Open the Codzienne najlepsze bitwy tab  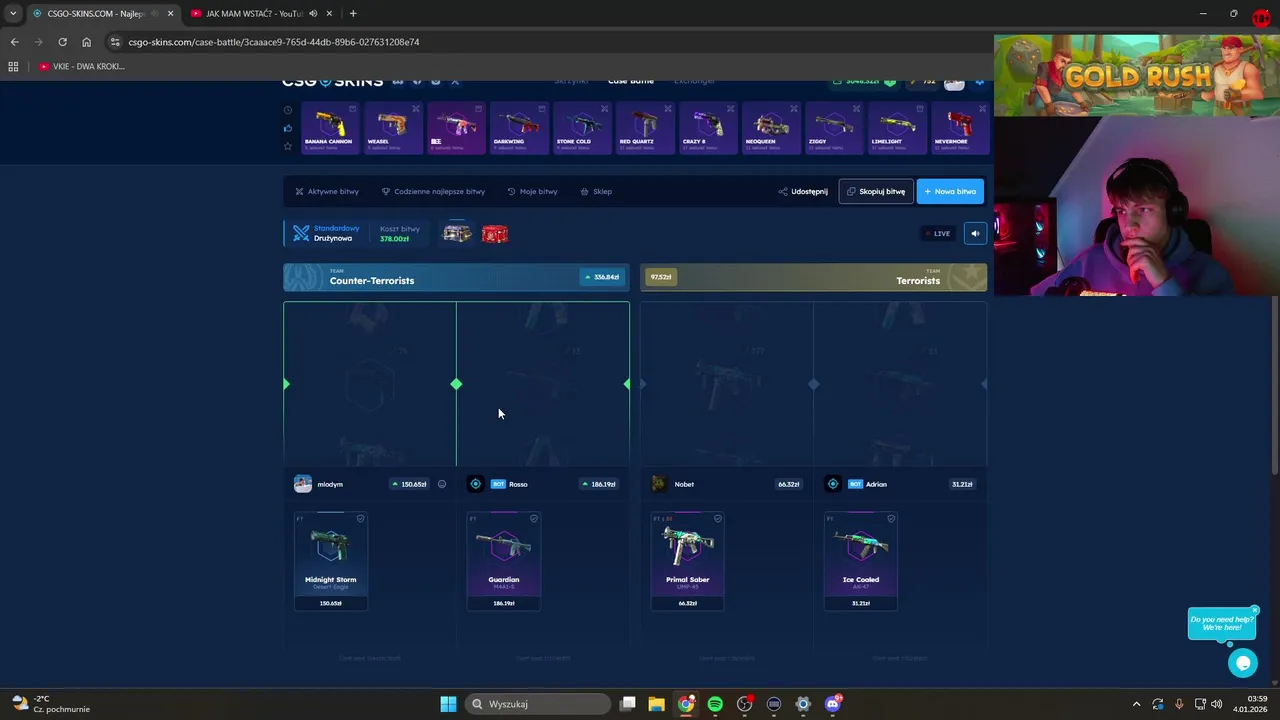pyautogui.click(x=433, y=191)
